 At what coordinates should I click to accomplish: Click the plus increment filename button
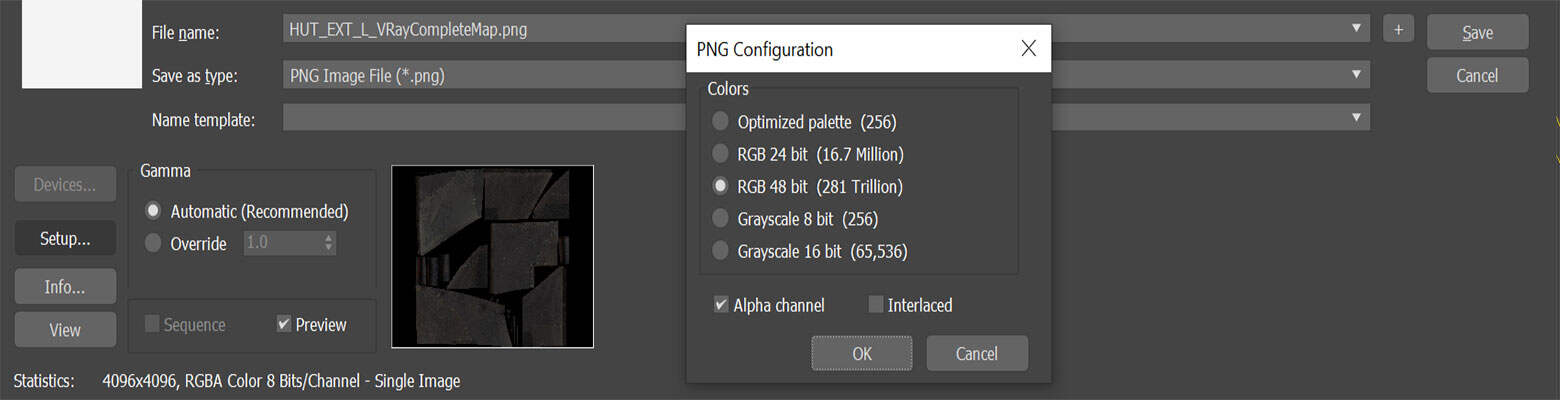point(1398,30)
